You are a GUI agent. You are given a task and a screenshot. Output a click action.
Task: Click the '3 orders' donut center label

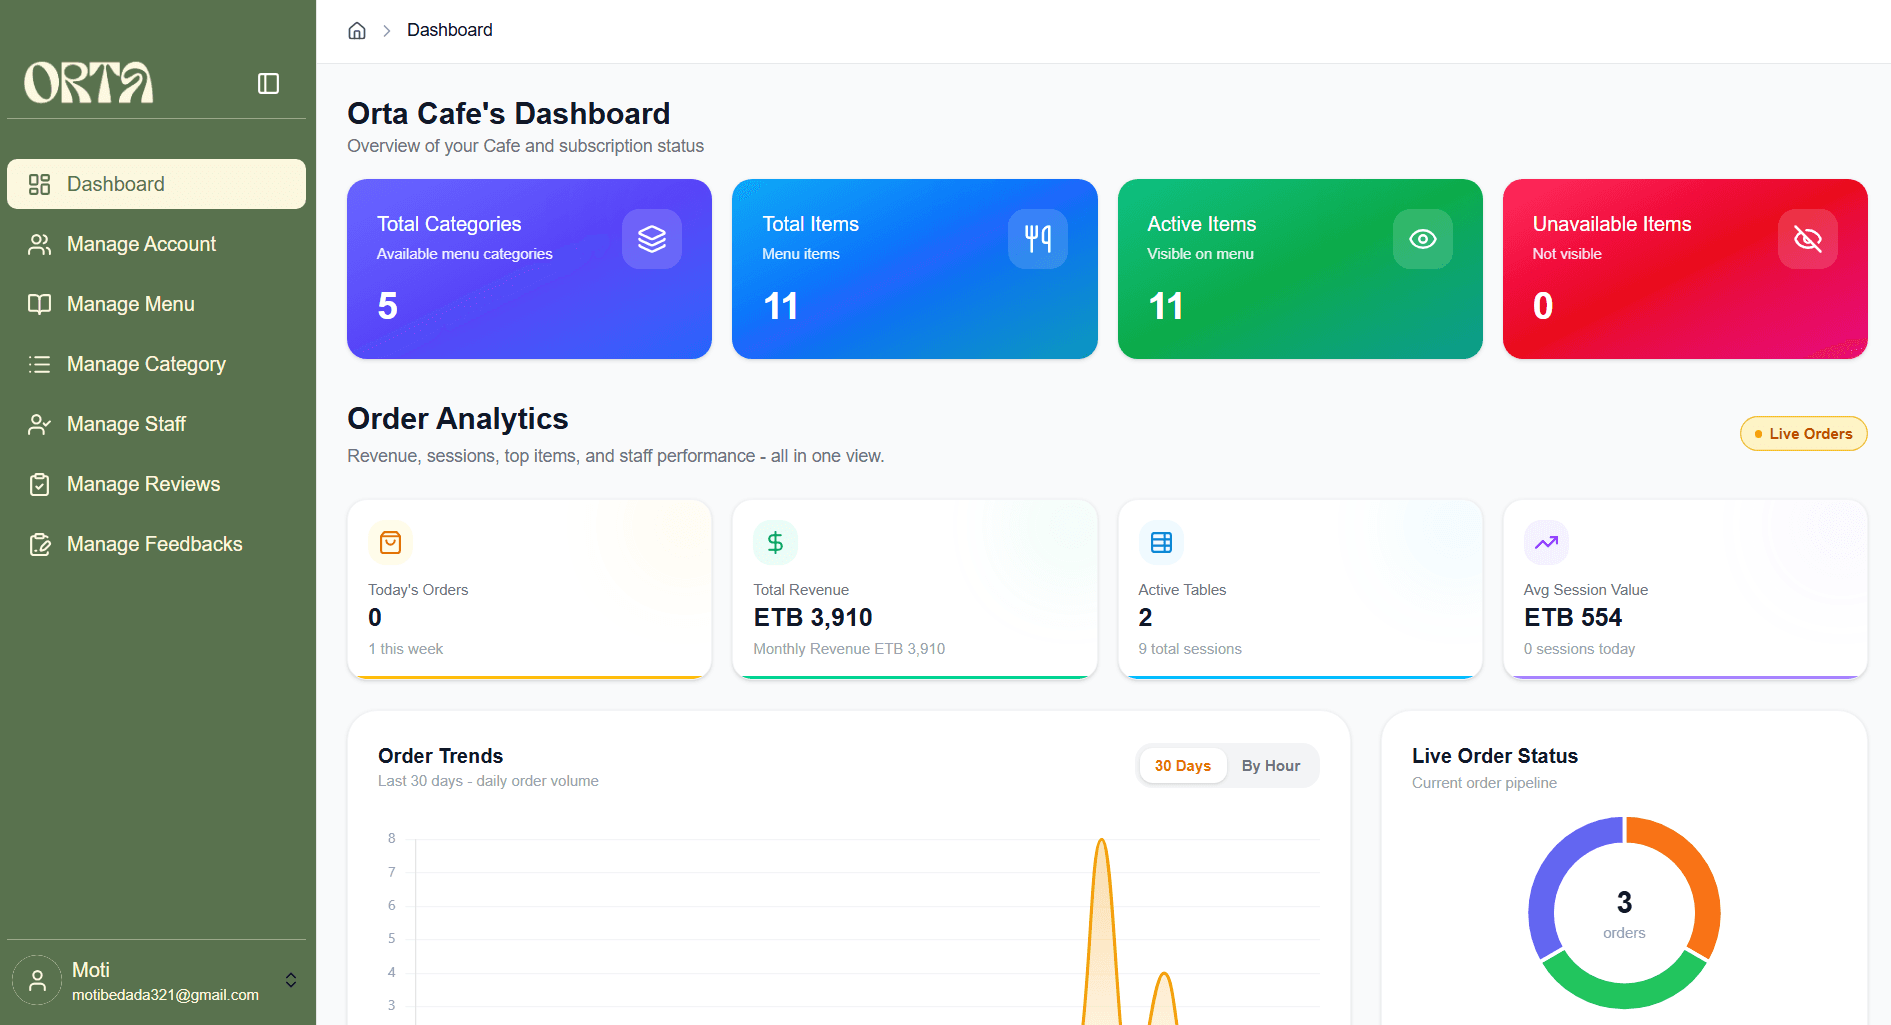1624,914
